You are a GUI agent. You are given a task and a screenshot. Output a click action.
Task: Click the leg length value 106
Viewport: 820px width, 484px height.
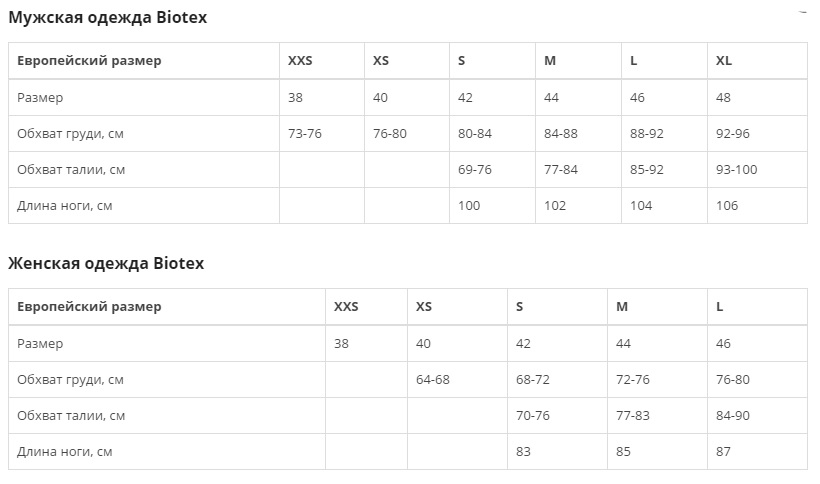[727, 206]
